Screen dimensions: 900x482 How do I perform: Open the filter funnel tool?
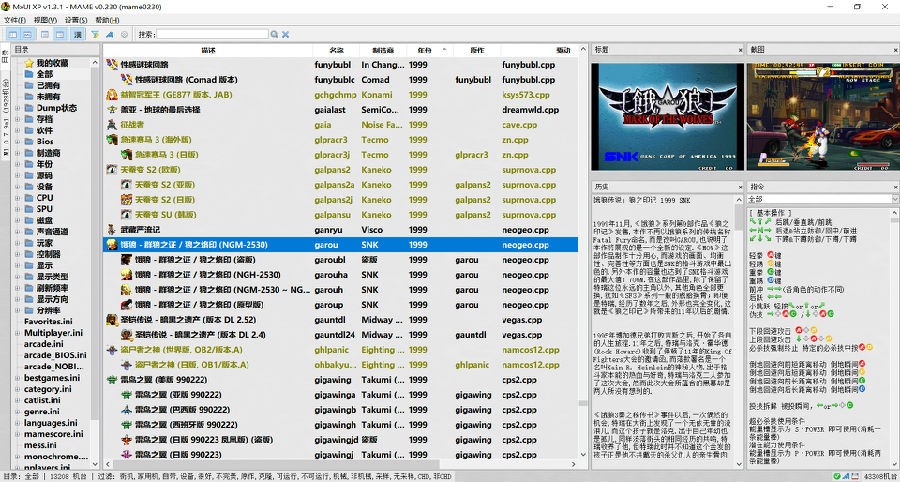pyautogui.click(x=95, y=34)
